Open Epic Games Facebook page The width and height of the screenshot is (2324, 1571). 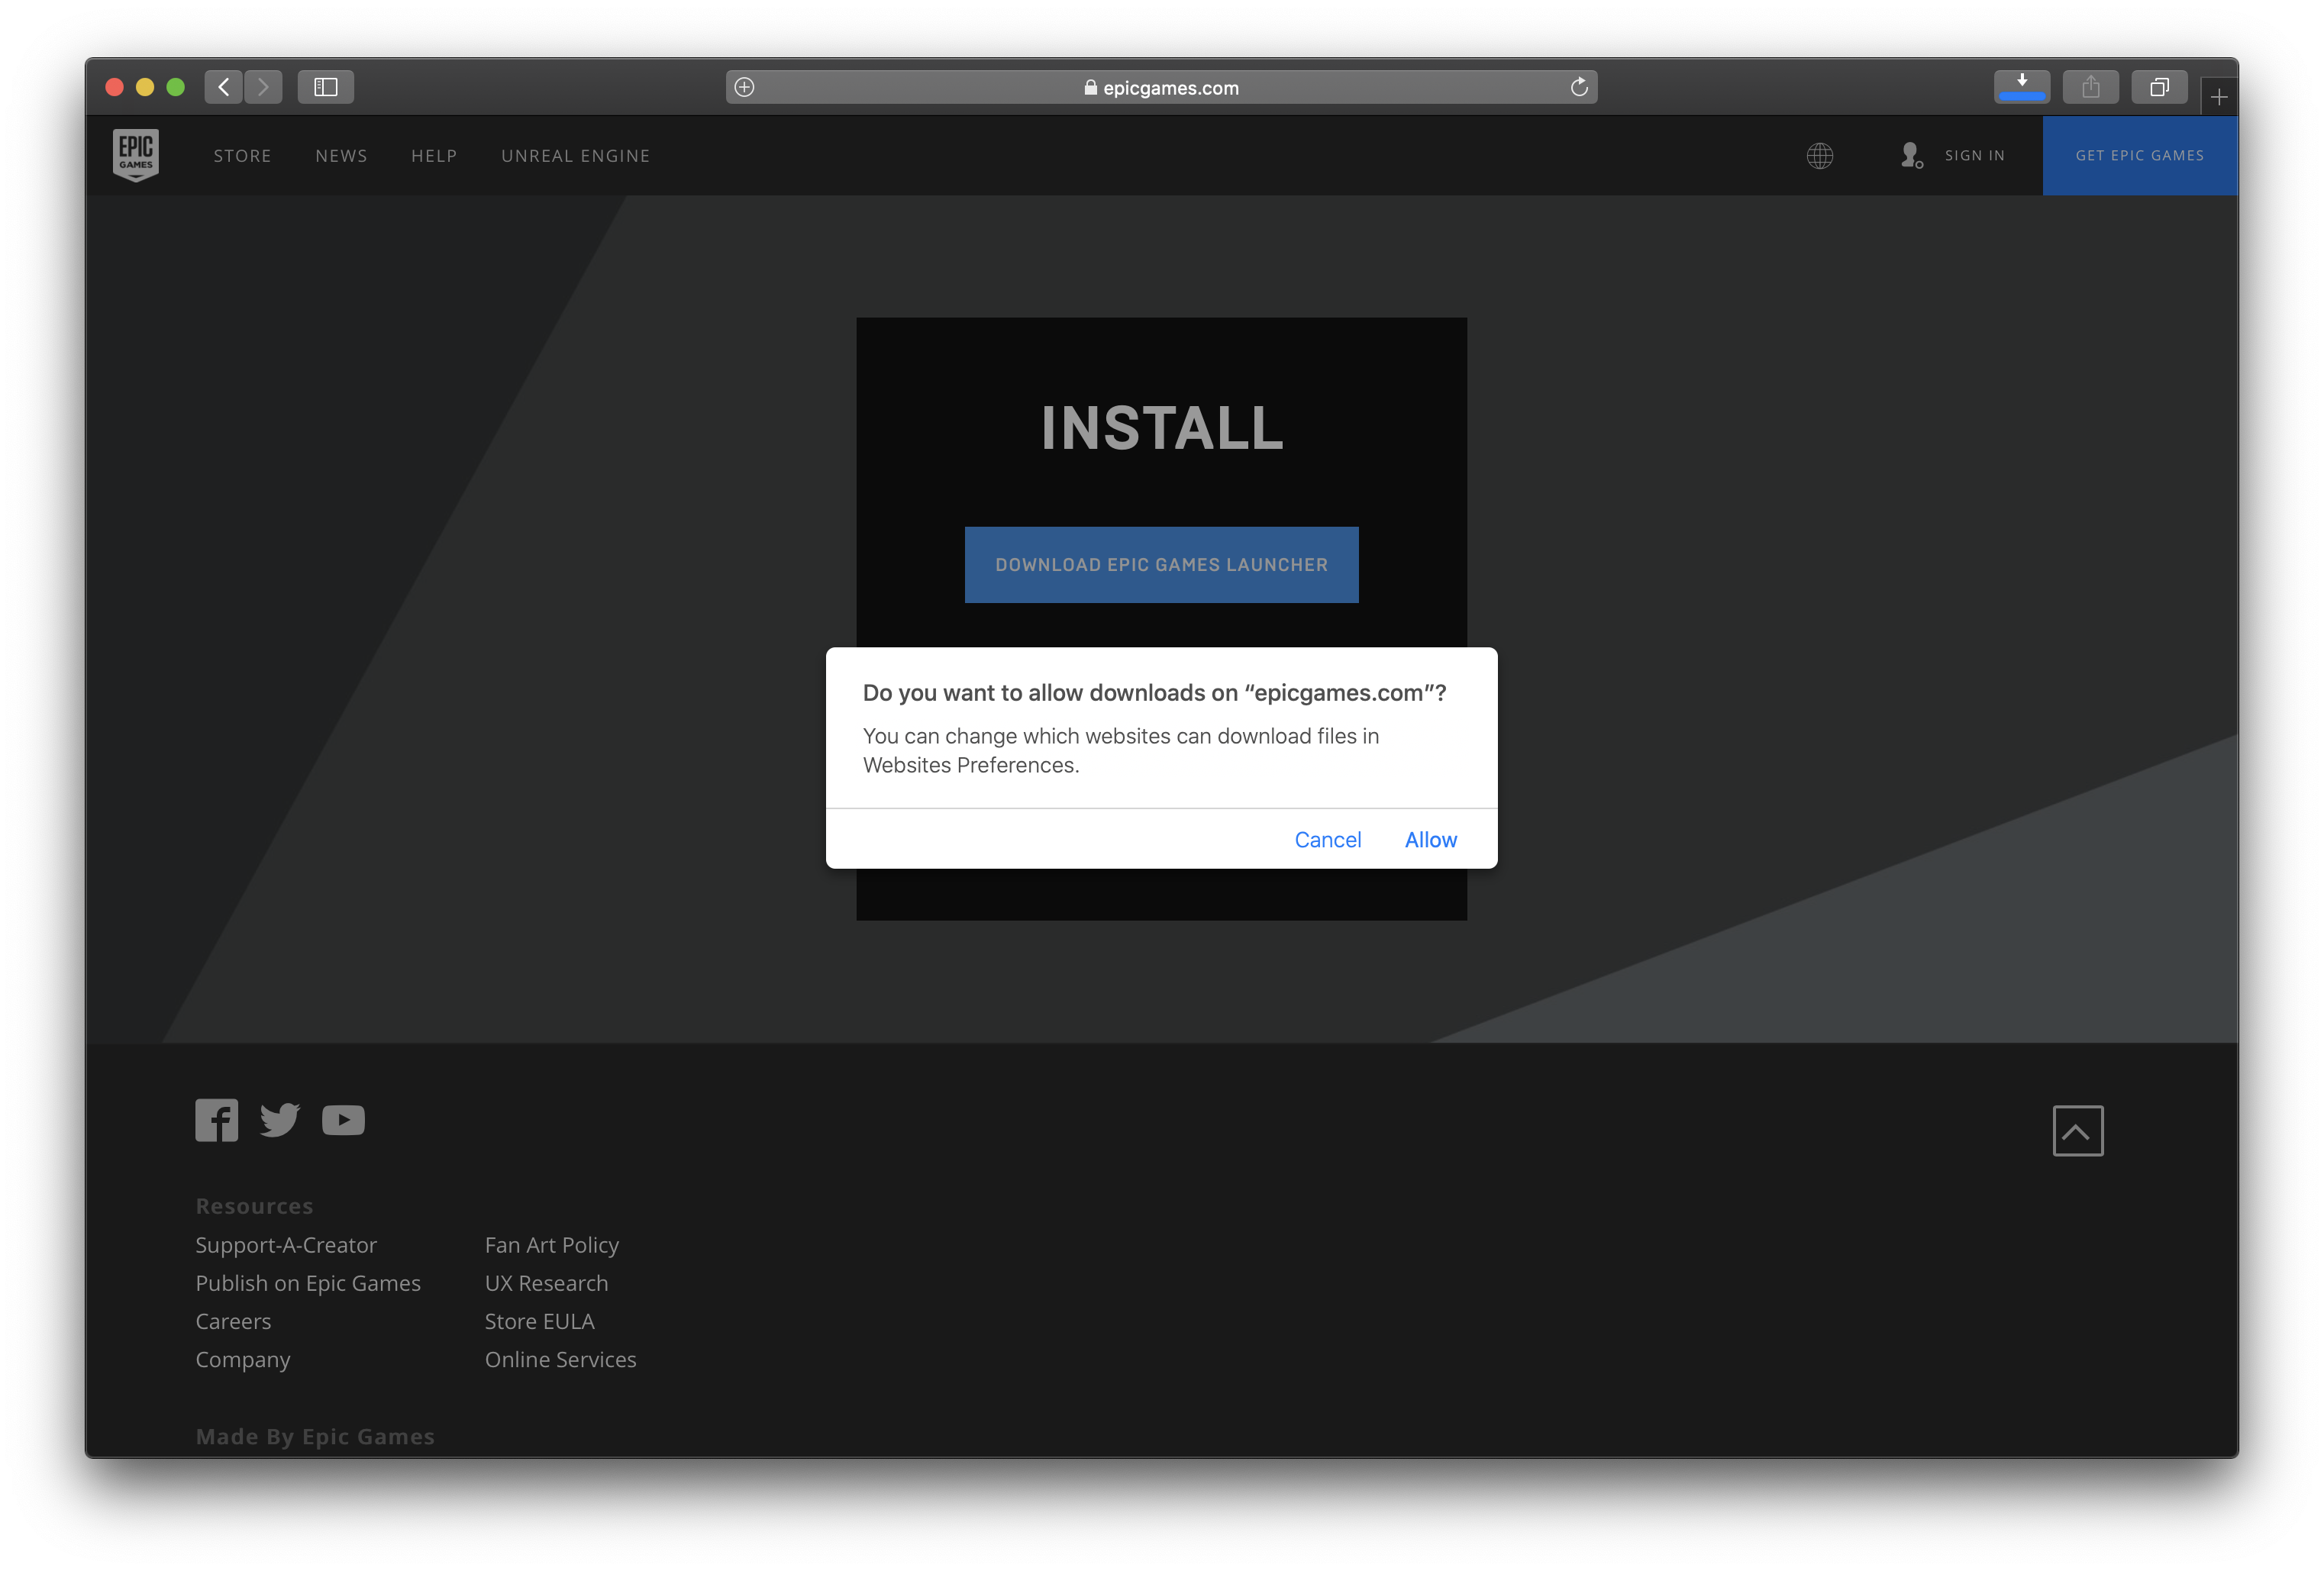tap(217, 1120)
